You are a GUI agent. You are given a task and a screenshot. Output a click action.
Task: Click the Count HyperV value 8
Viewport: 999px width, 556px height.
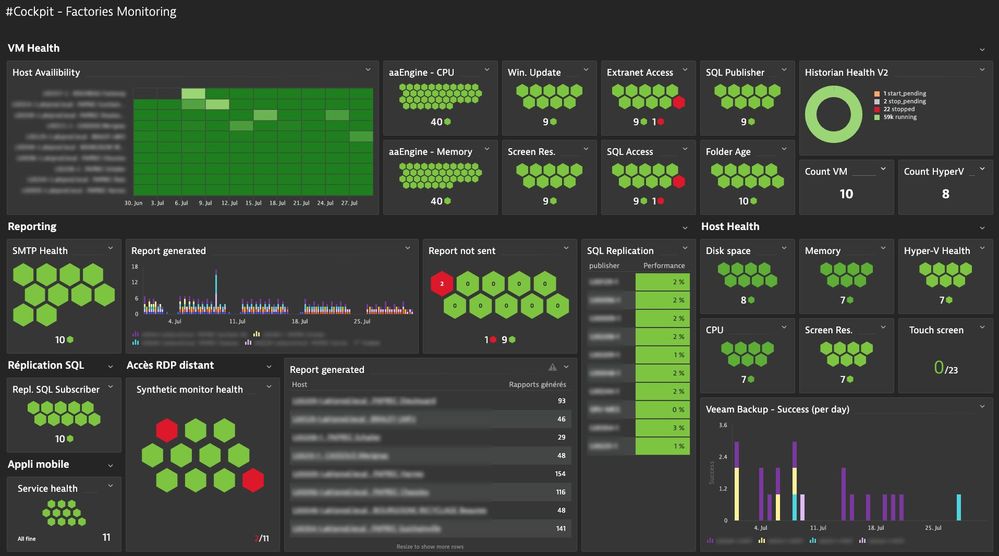945,194
